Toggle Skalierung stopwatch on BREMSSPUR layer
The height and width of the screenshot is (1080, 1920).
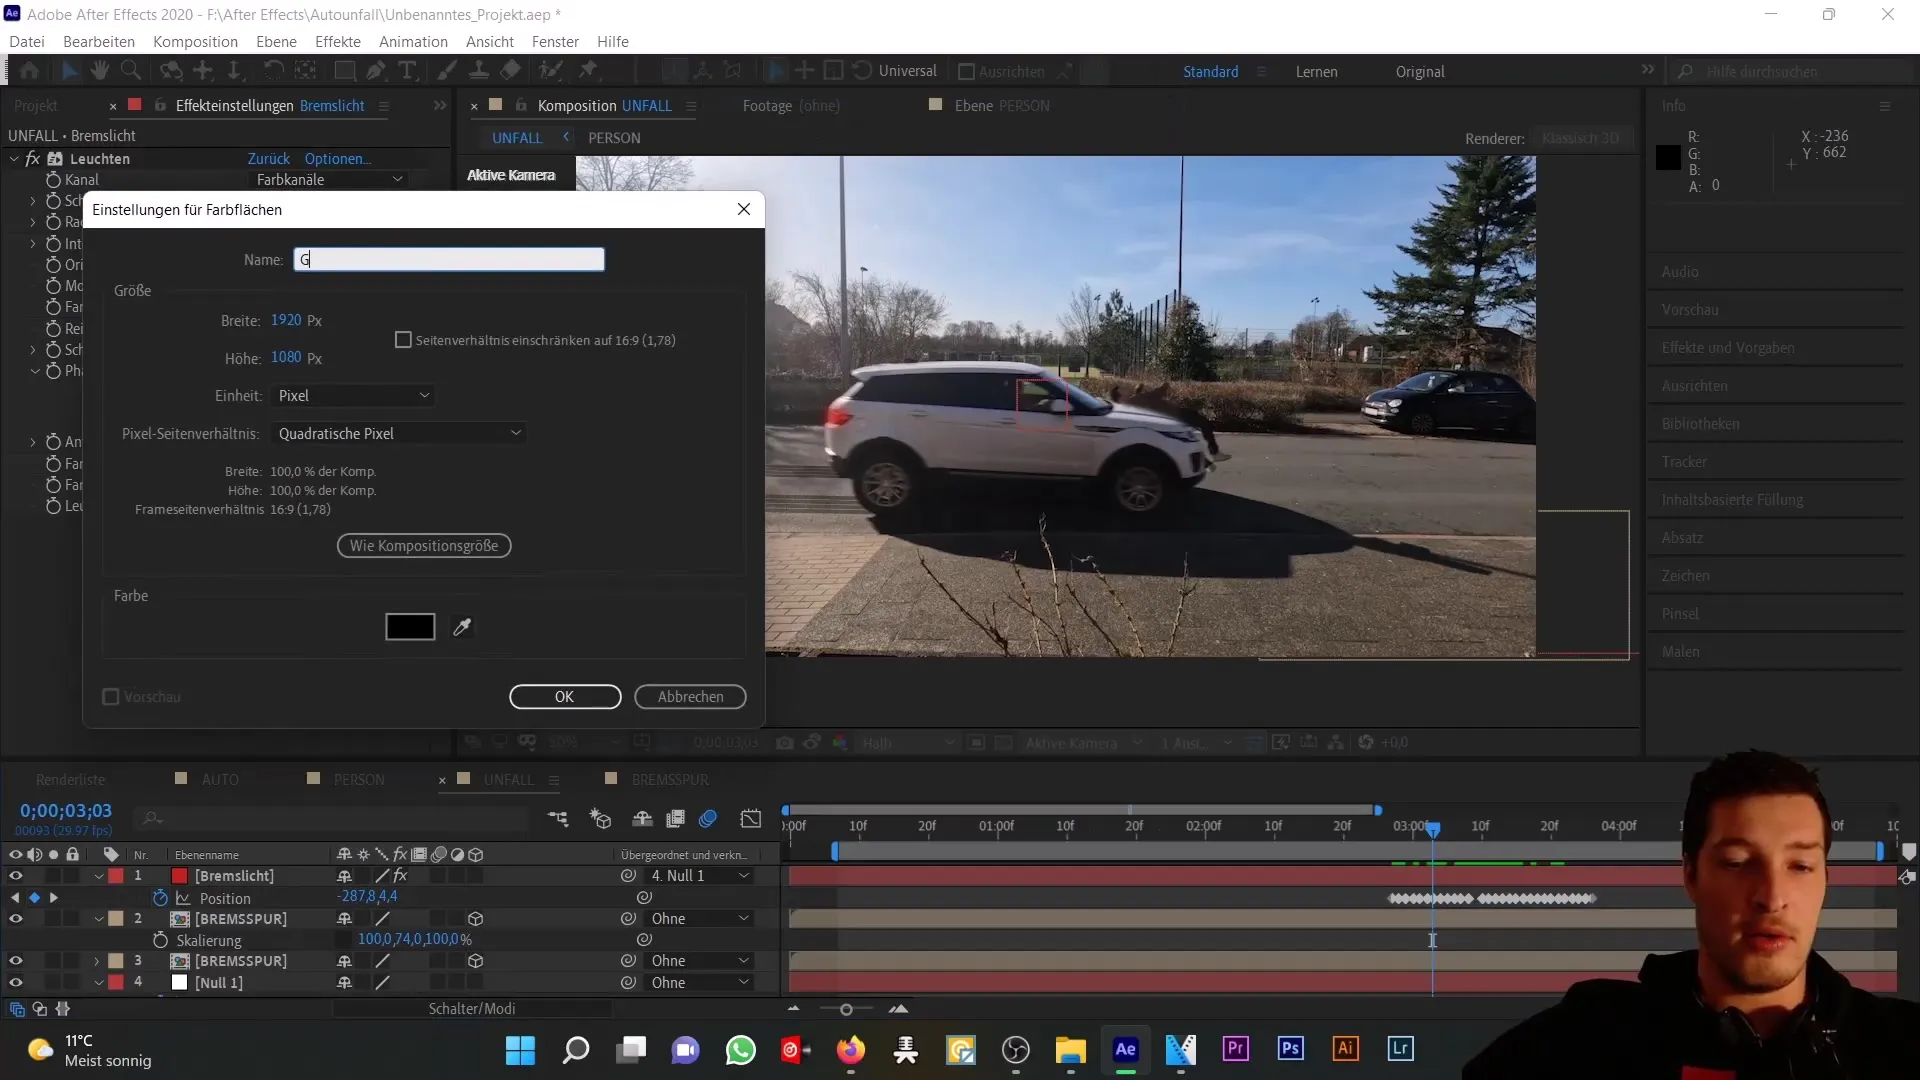pyautogui.click(x=160, y=941)
